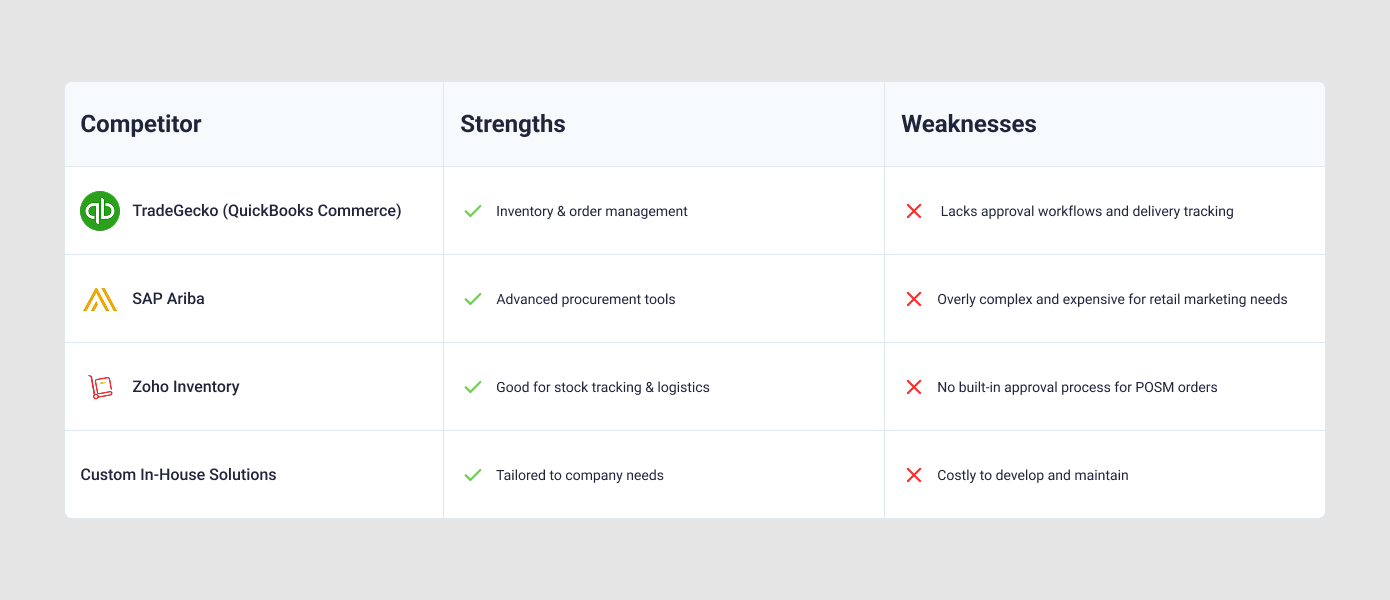Click the text Advanced procurement tools
Image resolution: width=1390 pixels, height=600 pixels.
point(586,299)
